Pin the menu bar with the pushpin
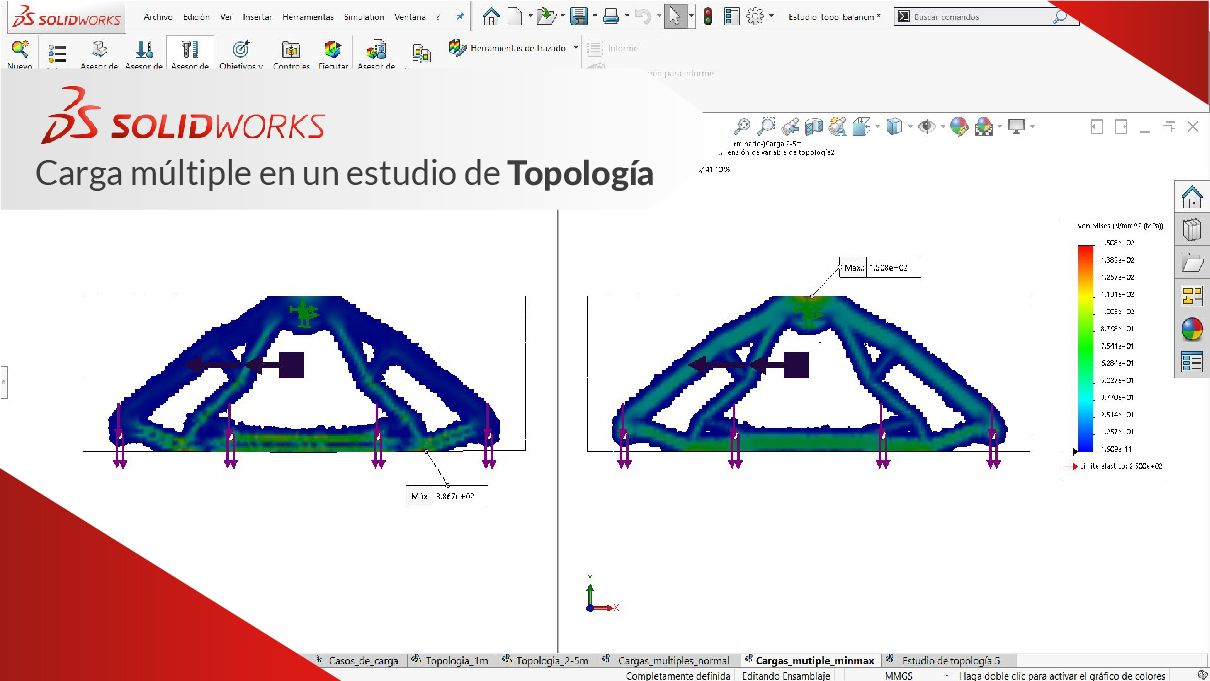Viewport: 1210px width, 681px height. [460, 17]
